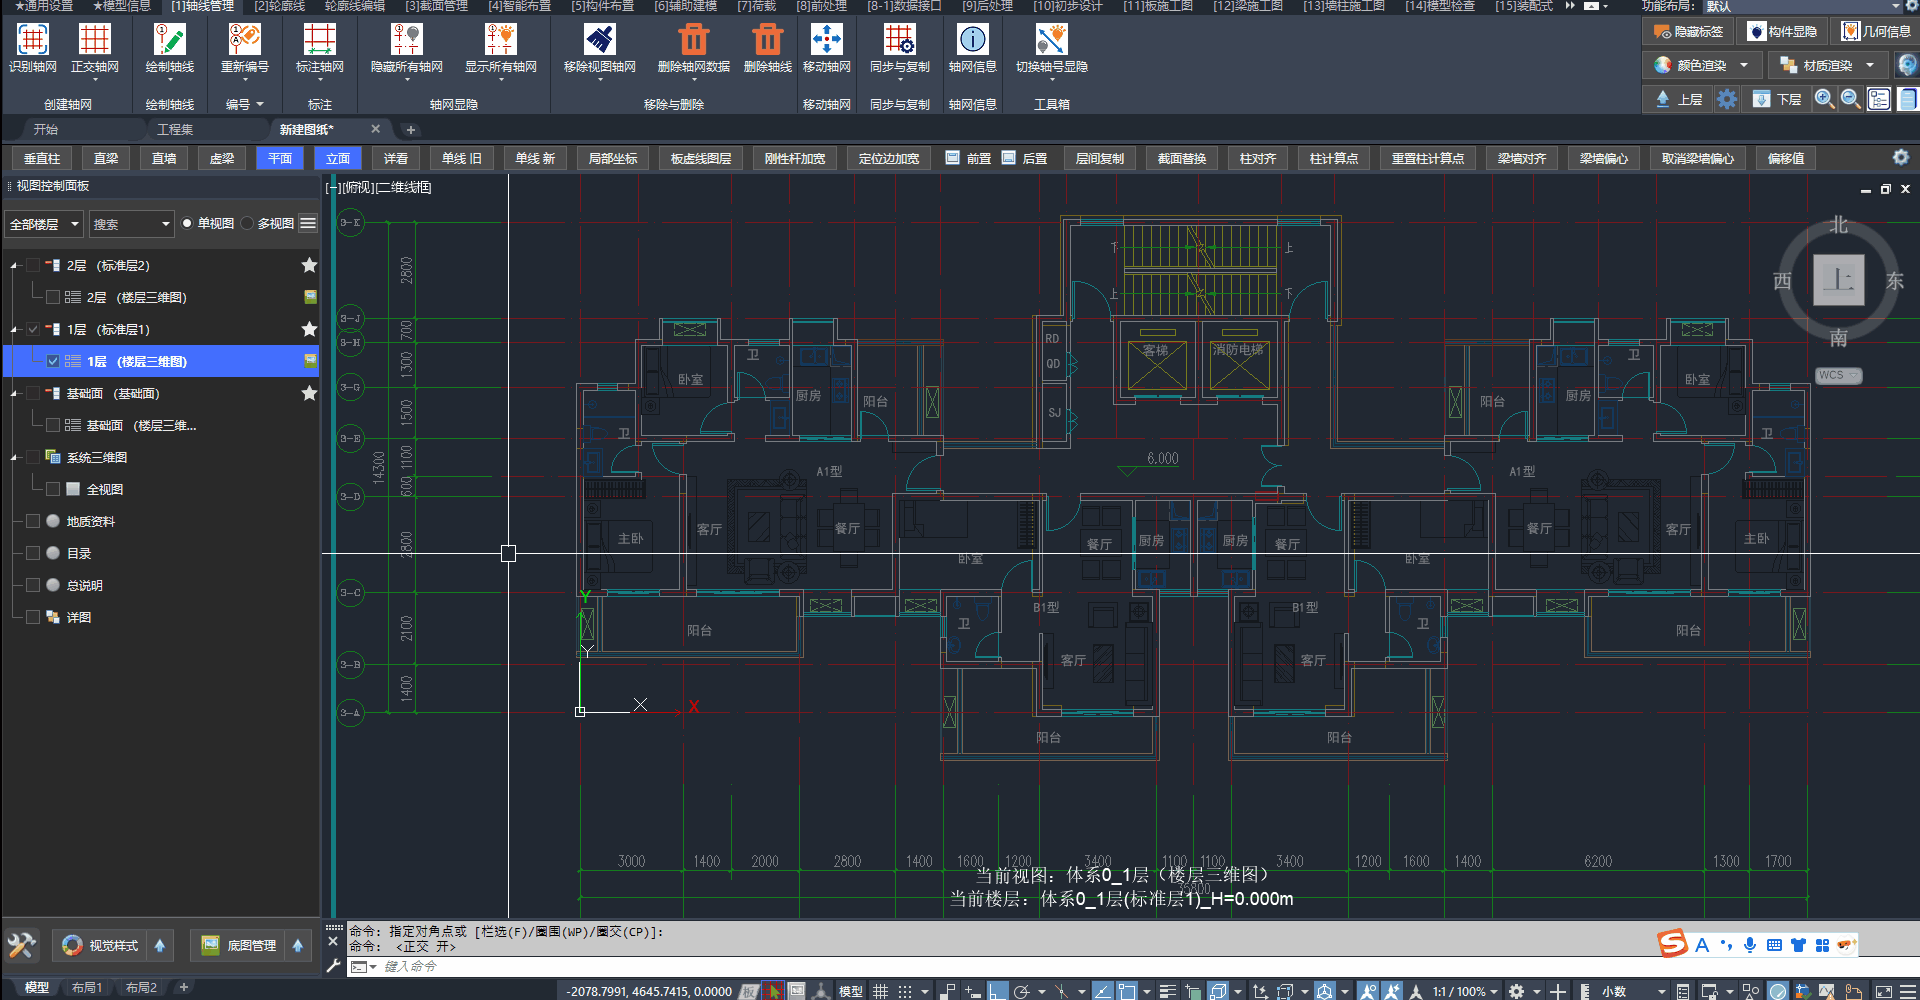
Task: Click the 删除轴网数据 trash icon
Action: (693, 40)
